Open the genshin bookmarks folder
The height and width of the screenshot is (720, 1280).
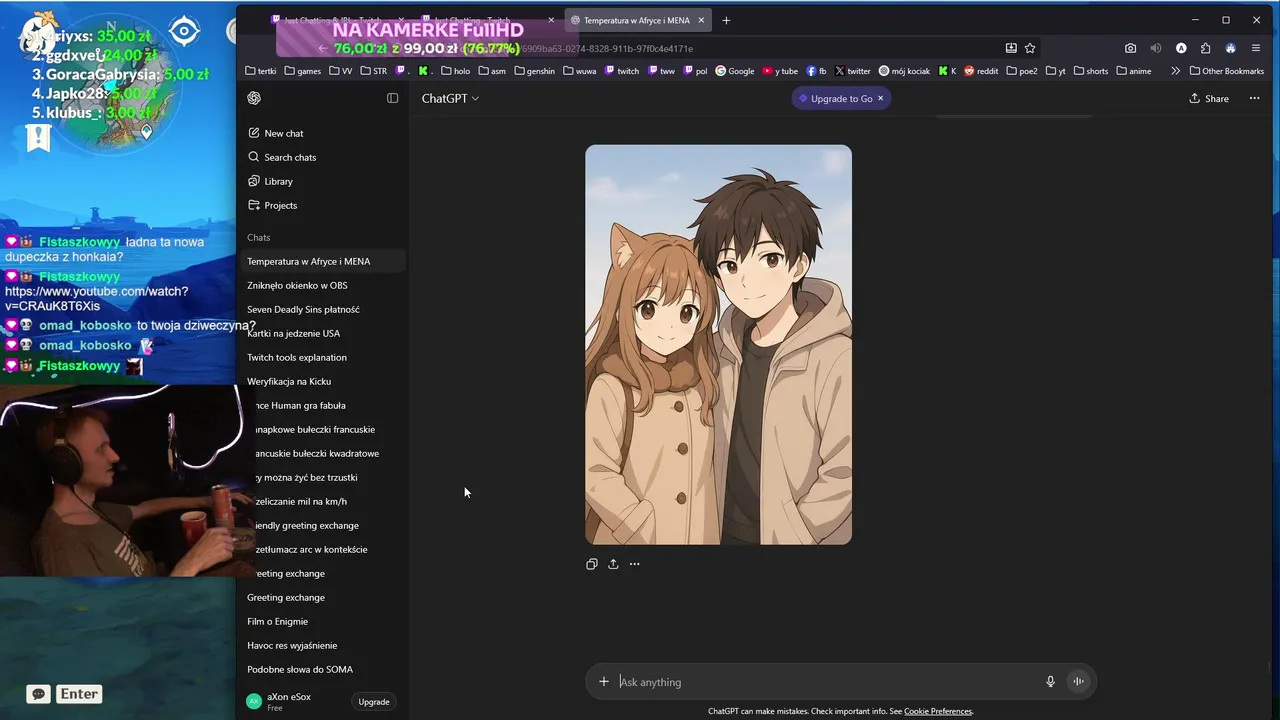pyautogui.click(x=535, y=71)
